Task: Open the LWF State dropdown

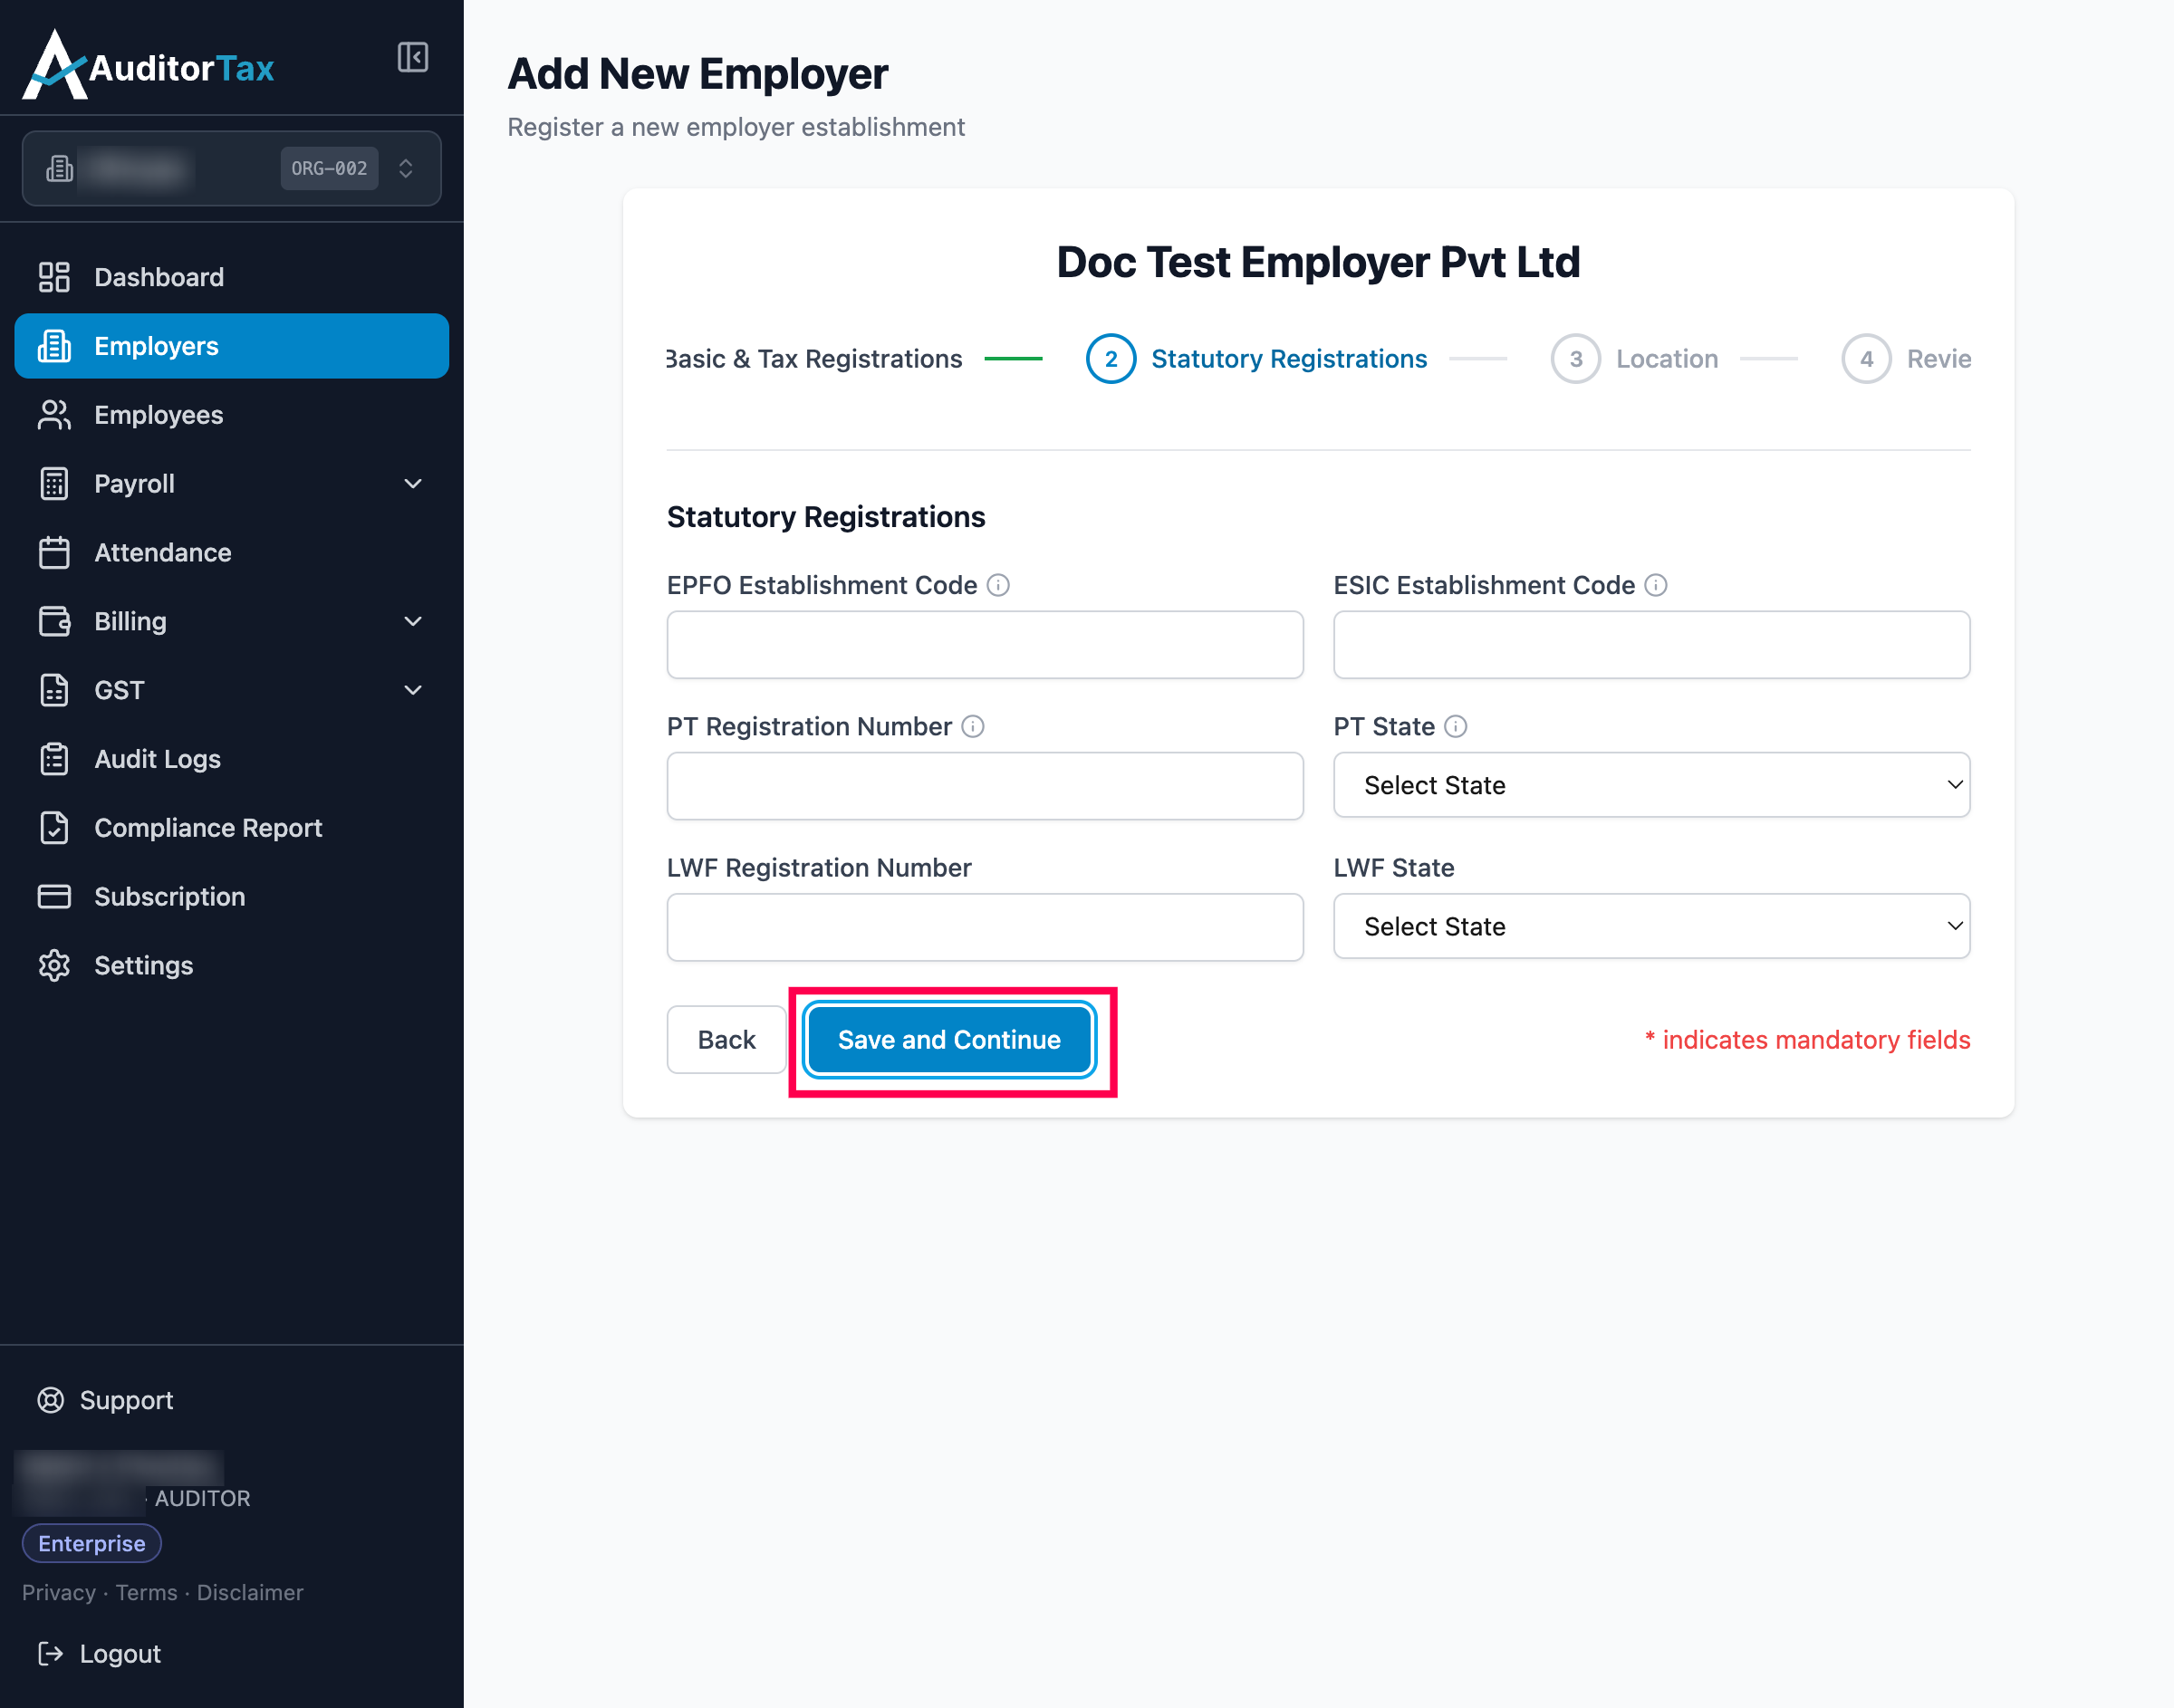Action: tap(1651, 927)
